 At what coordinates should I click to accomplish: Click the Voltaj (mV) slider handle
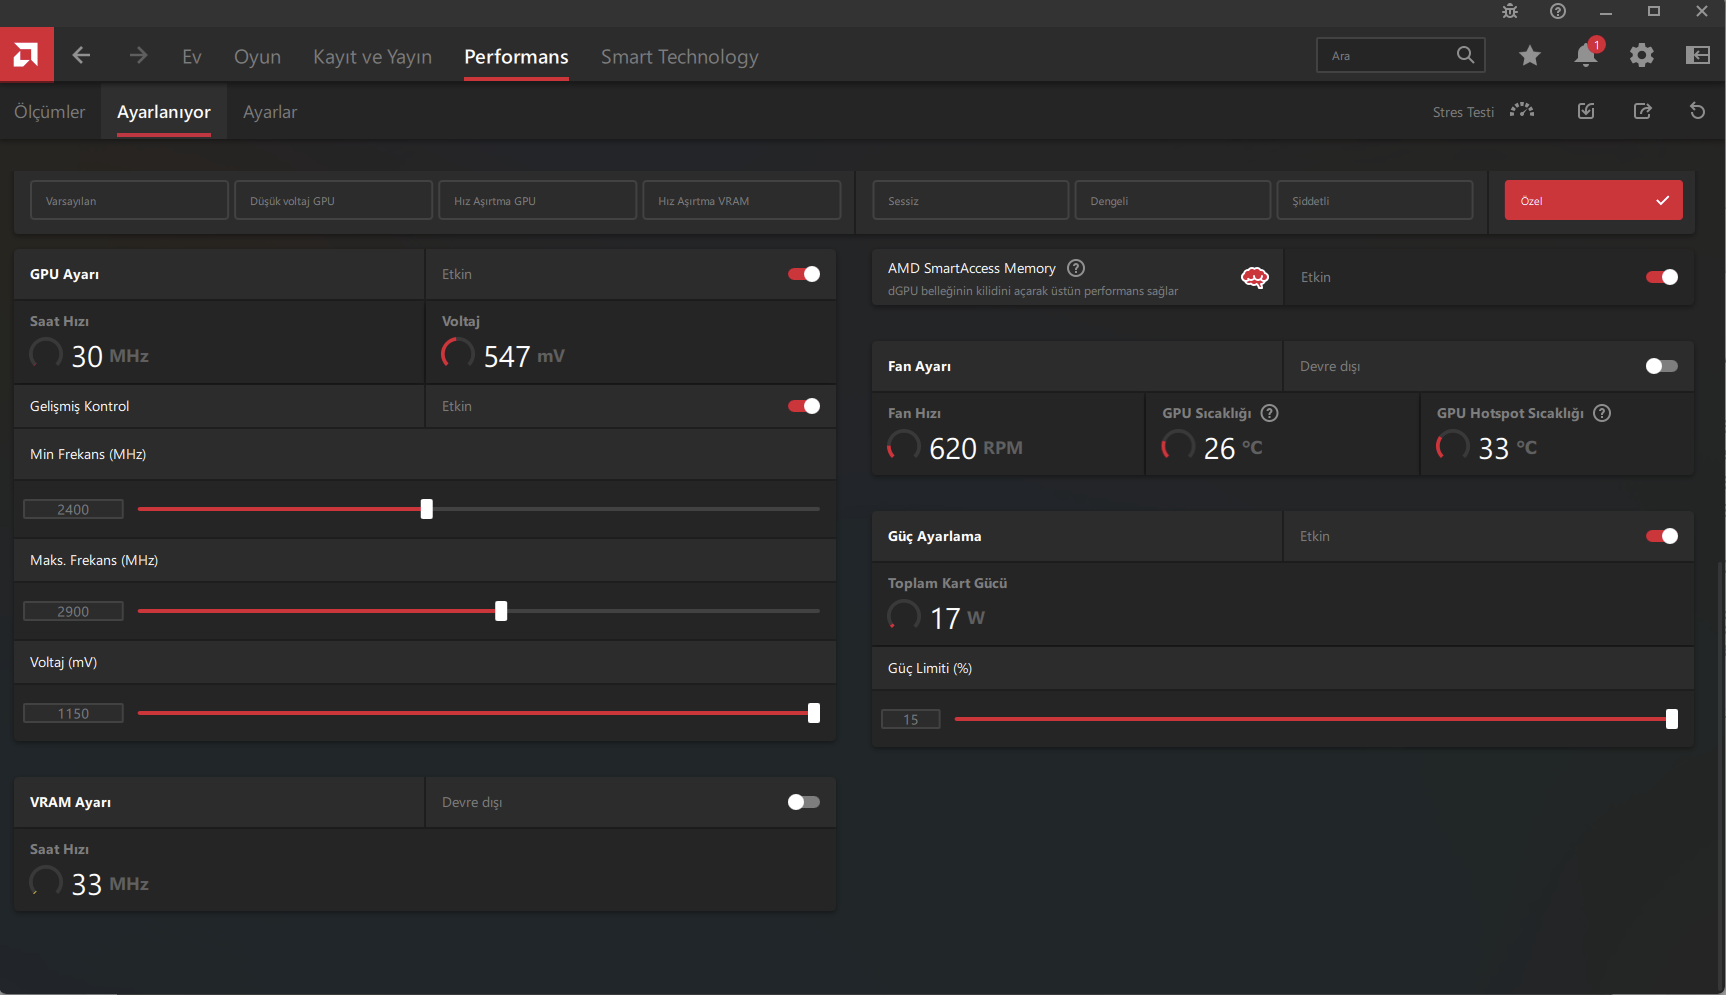(x=814, y=713)
